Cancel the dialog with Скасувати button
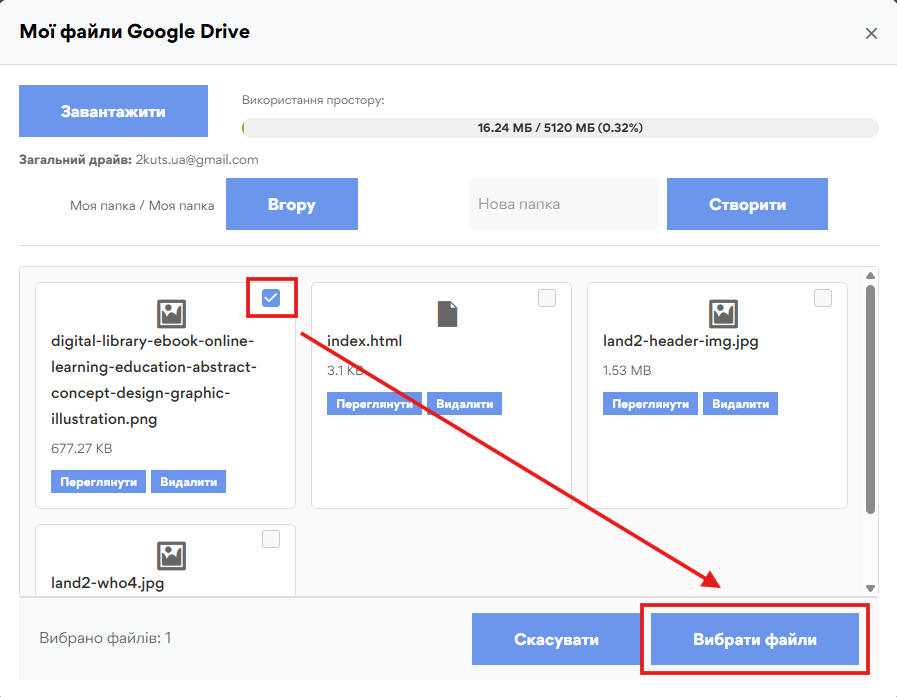 pos(556,639)
